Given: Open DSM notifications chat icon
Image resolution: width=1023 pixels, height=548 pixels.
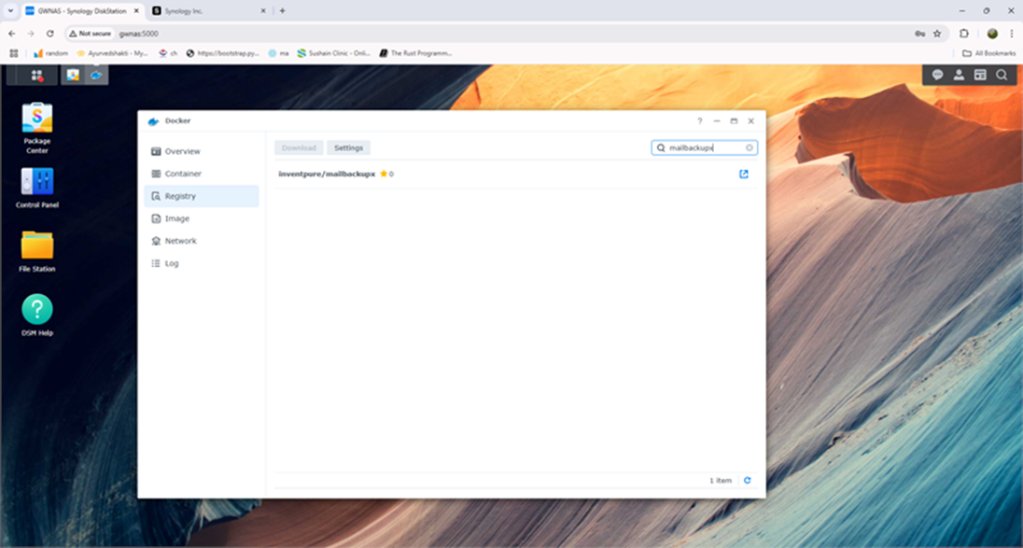Looking at the screenshot, I should click(938, 75).
